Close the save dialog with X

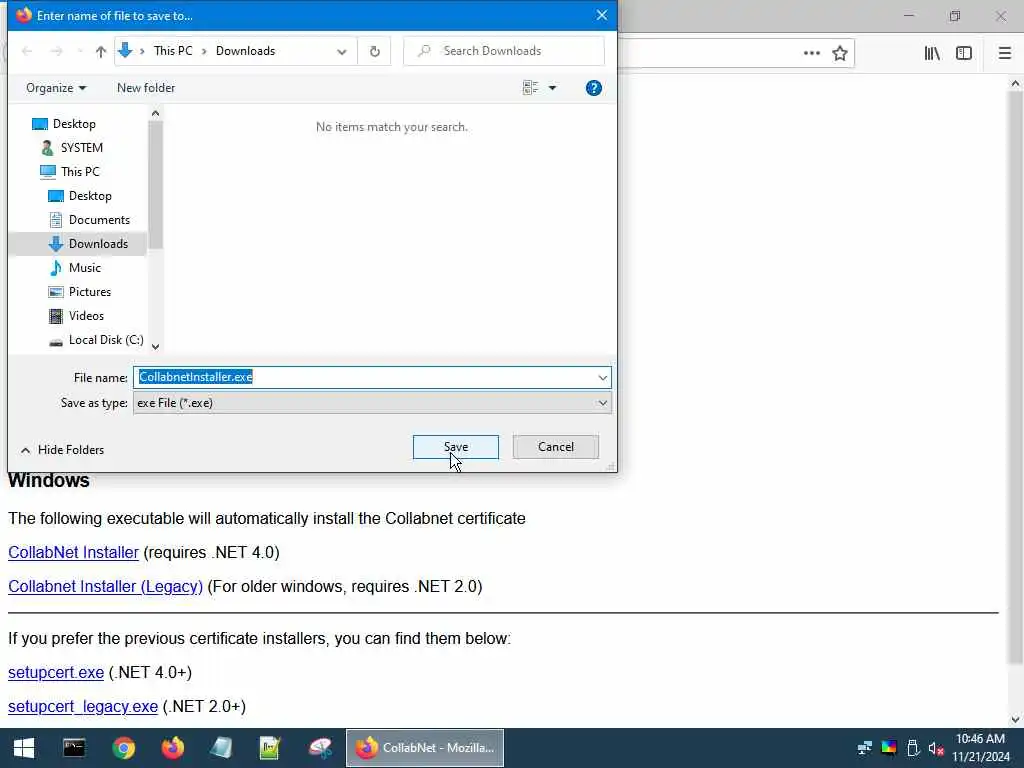(601, 15)
